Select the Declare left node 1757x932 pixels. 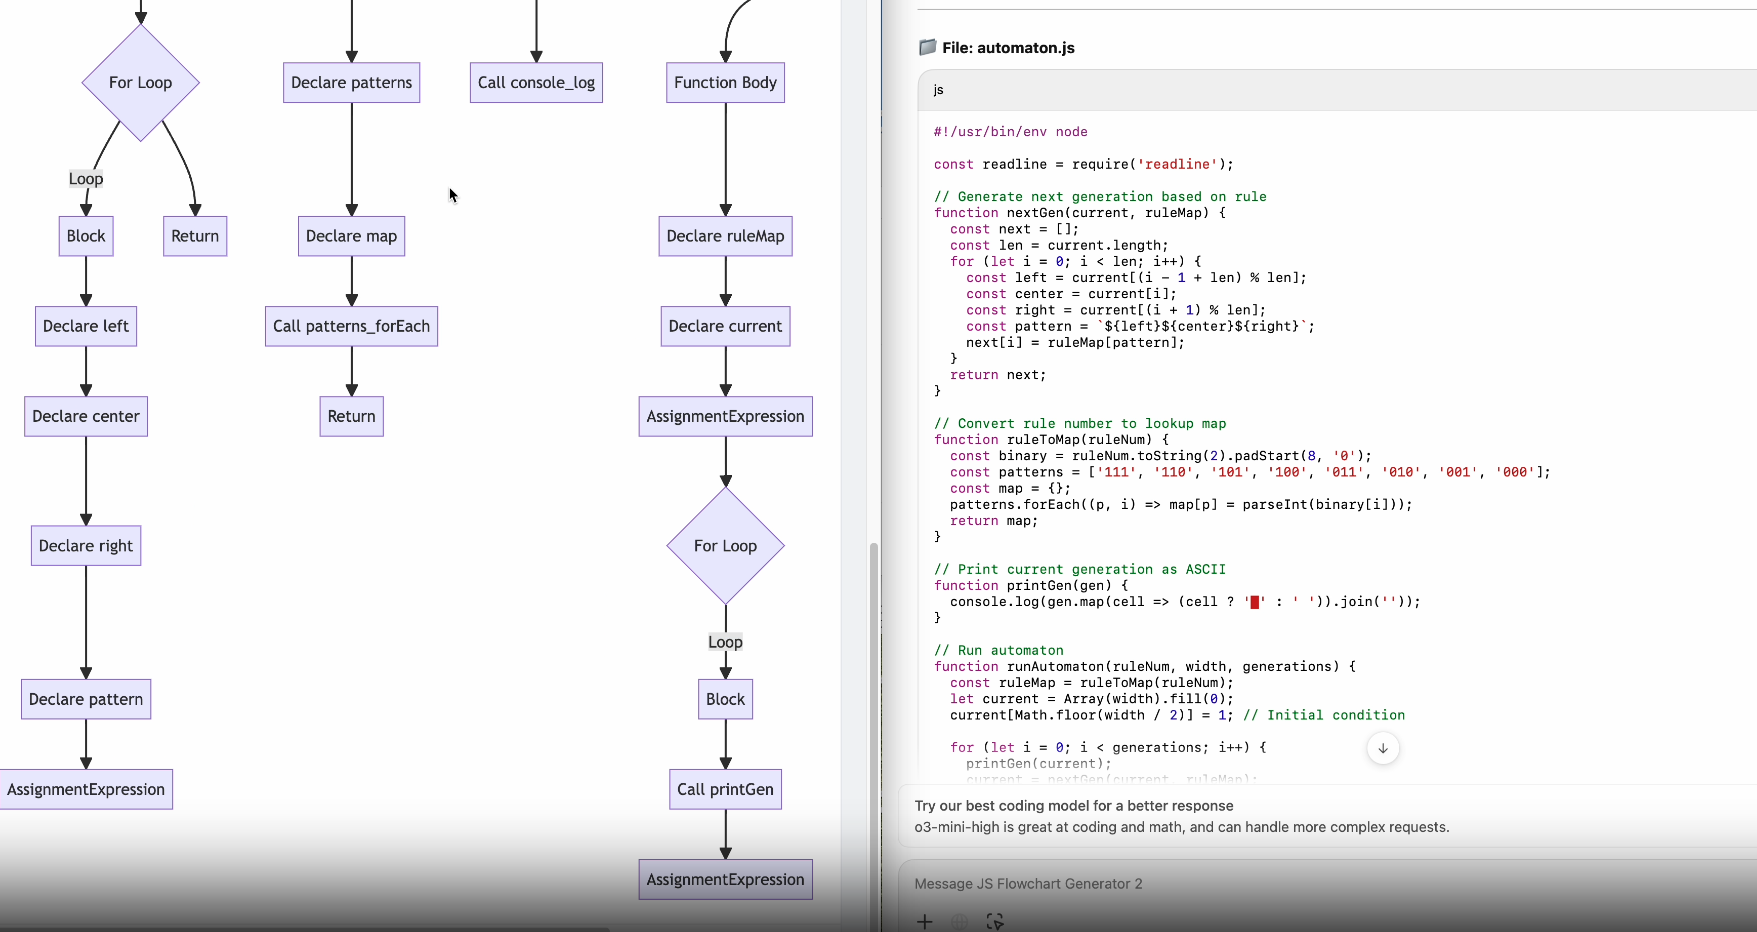click(x=86, y=327)
